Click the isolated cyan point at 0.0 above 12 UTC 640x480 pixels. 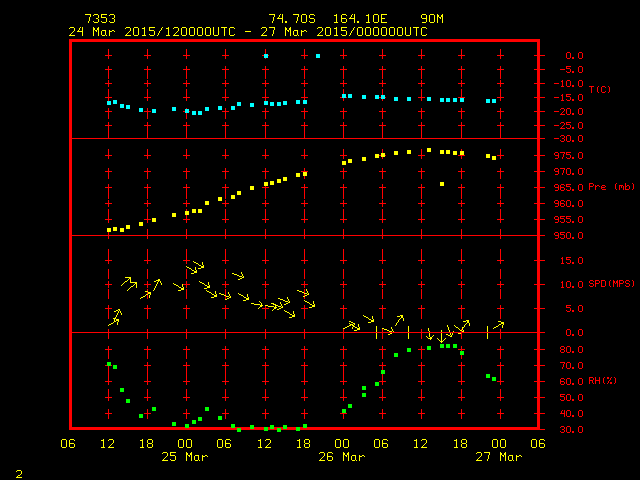tap(266, 56)
